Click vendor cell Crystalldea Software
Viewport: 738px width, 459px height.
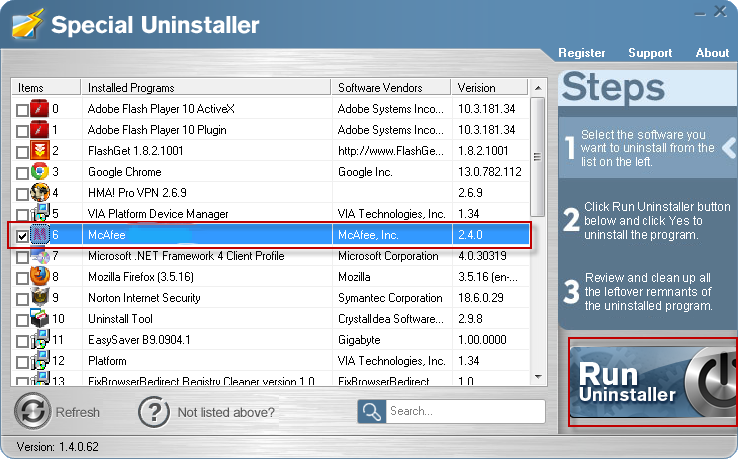tap(391, 319)
